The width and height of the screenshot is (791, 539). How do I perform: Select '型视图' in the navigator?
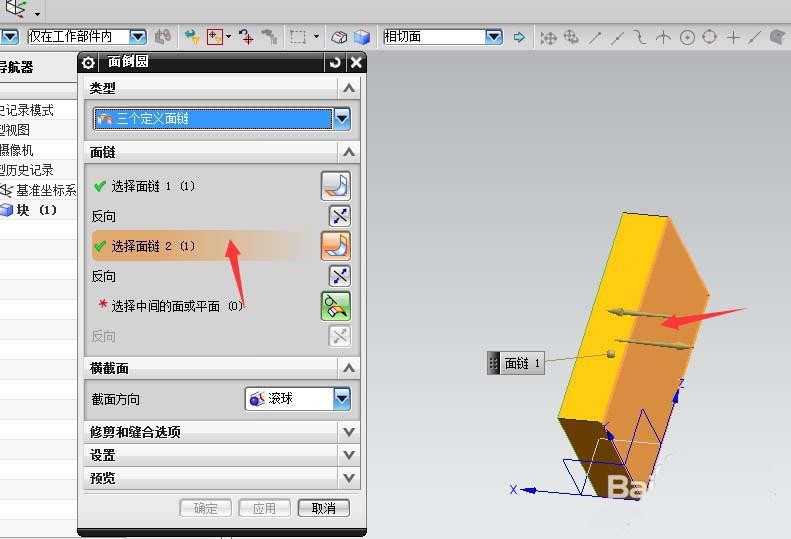pos(15,130)
